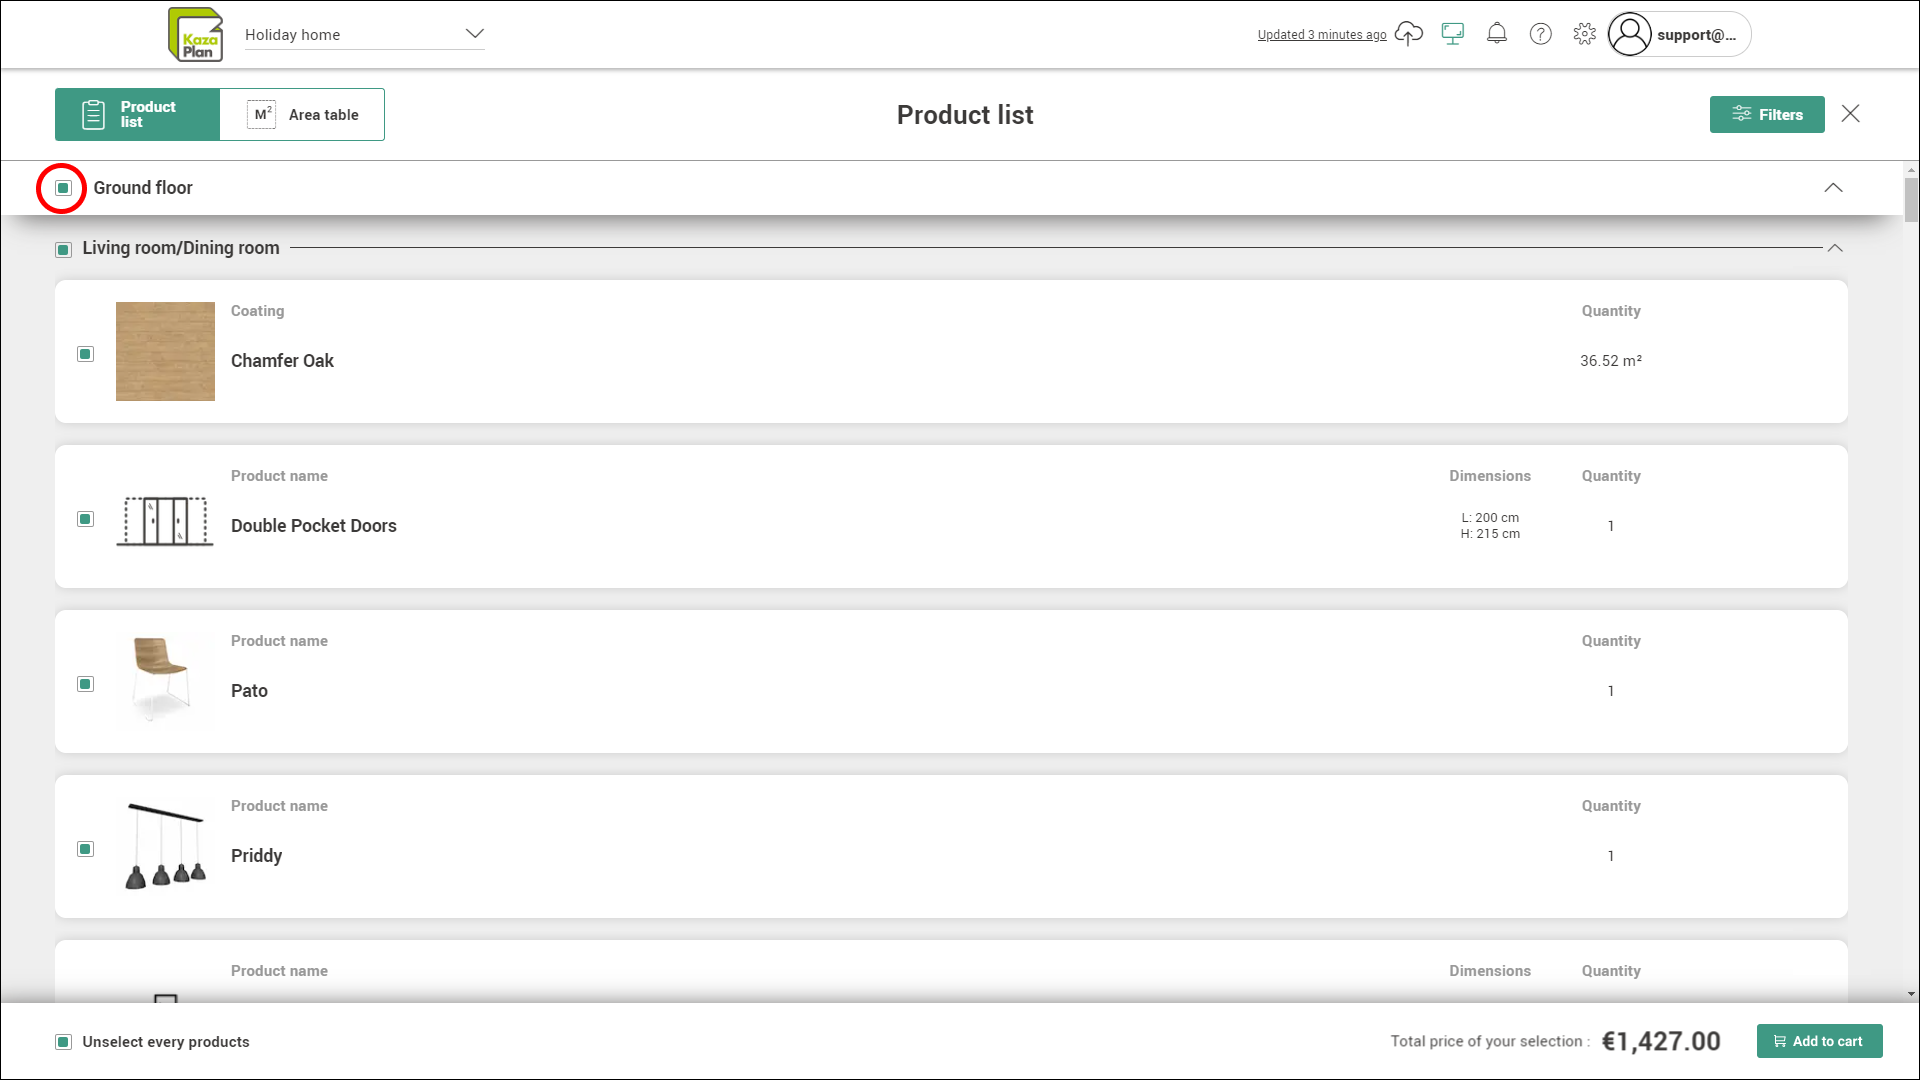Click the €1,427.00 total price

pyautogui.click(x=1661, y=1041)
